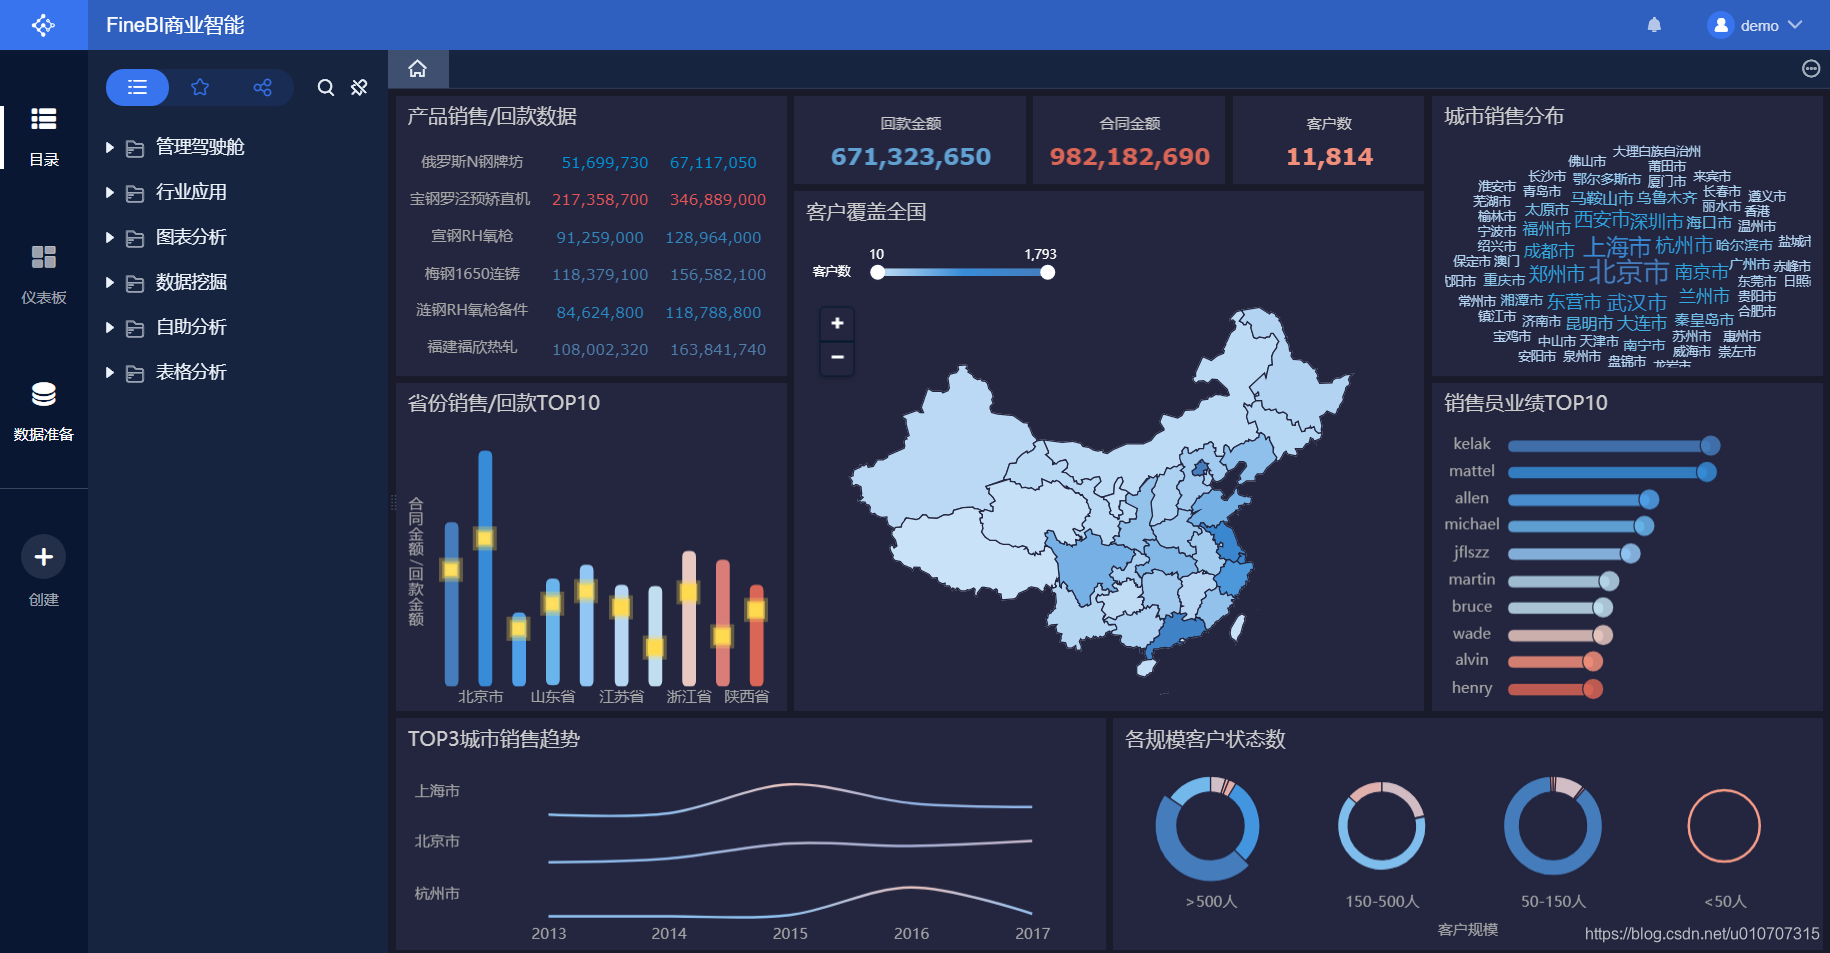Screen dimensions: 1830x953
Task: Select the 图表分析 folder icon
Action: point(135,238)
